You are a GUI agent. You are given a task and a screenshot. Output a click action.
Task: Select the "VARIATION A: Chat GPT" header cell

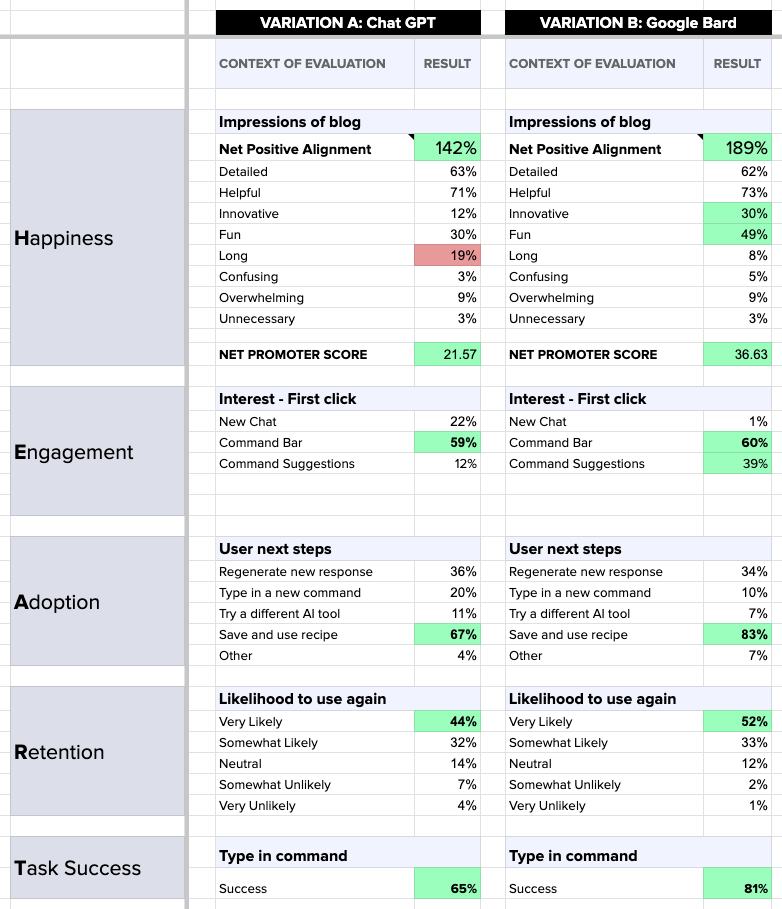347,23
